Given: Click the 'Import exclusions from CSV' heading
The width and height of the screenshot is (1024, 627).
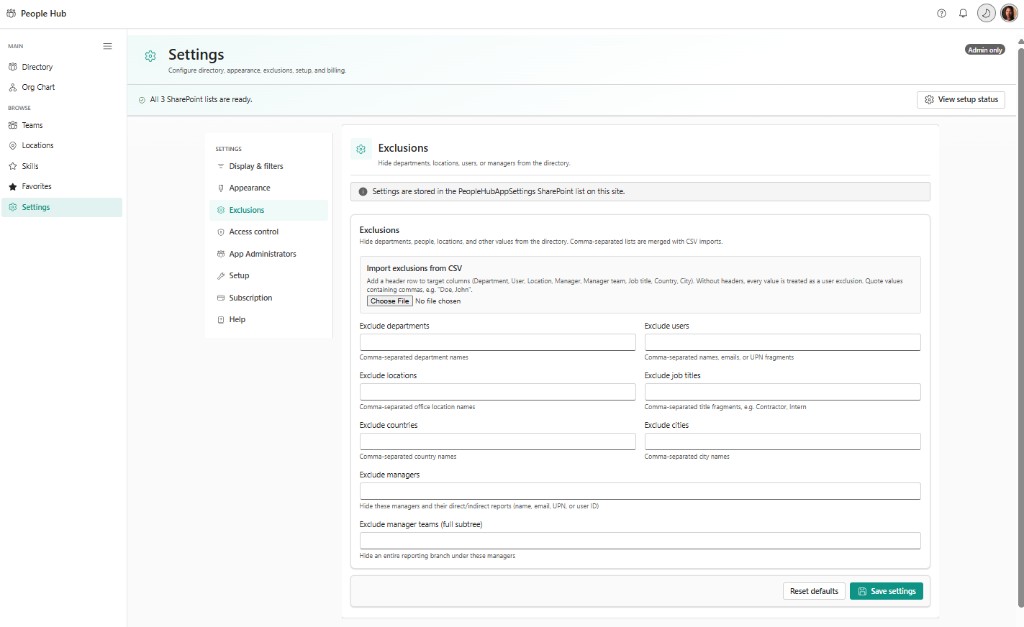Looking at the screenshot, I should click(x=414, y=268).
